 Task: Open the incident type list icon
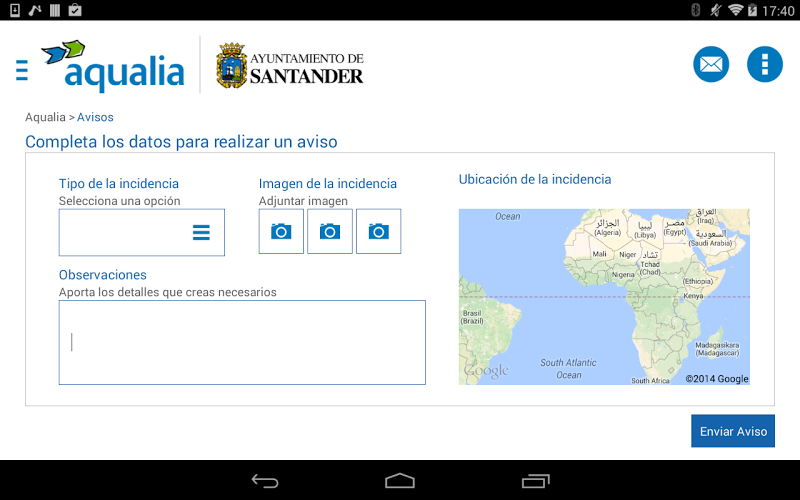click(201, 233)
